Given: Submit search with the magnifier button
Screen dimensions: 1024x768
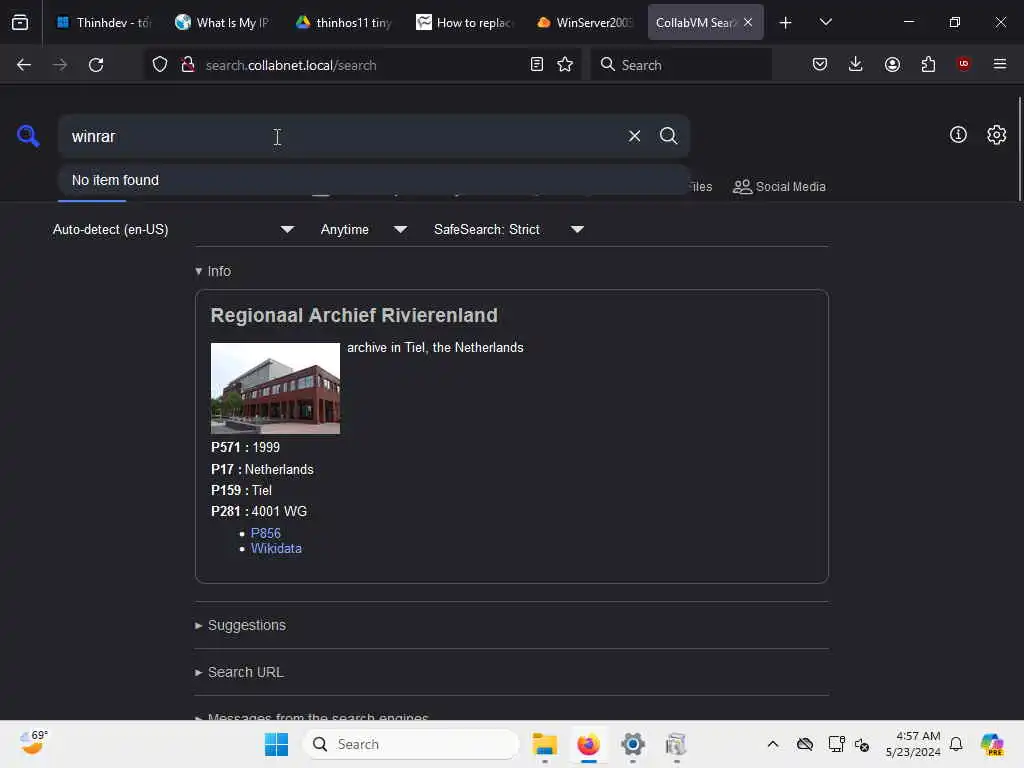Looking at the screenshot, I should [x=668, y=136].
